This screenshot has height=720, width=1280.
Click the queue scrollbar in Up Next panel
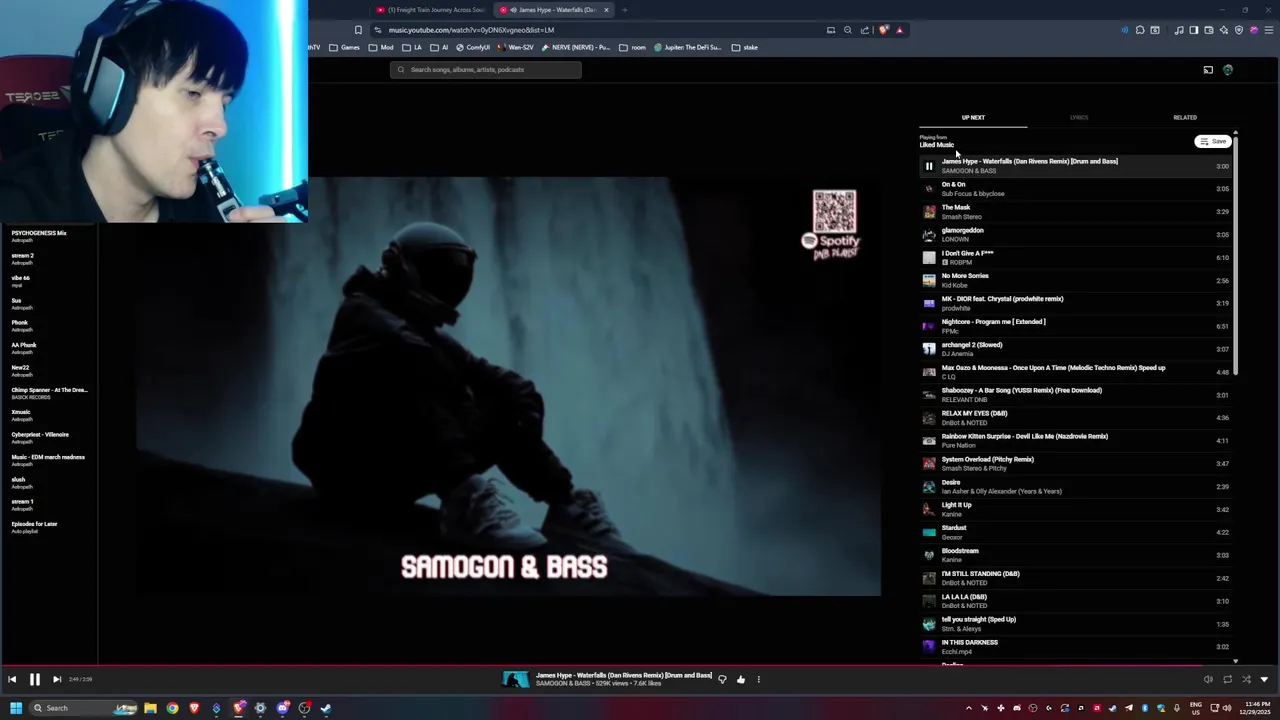[x=1235, y=255]
